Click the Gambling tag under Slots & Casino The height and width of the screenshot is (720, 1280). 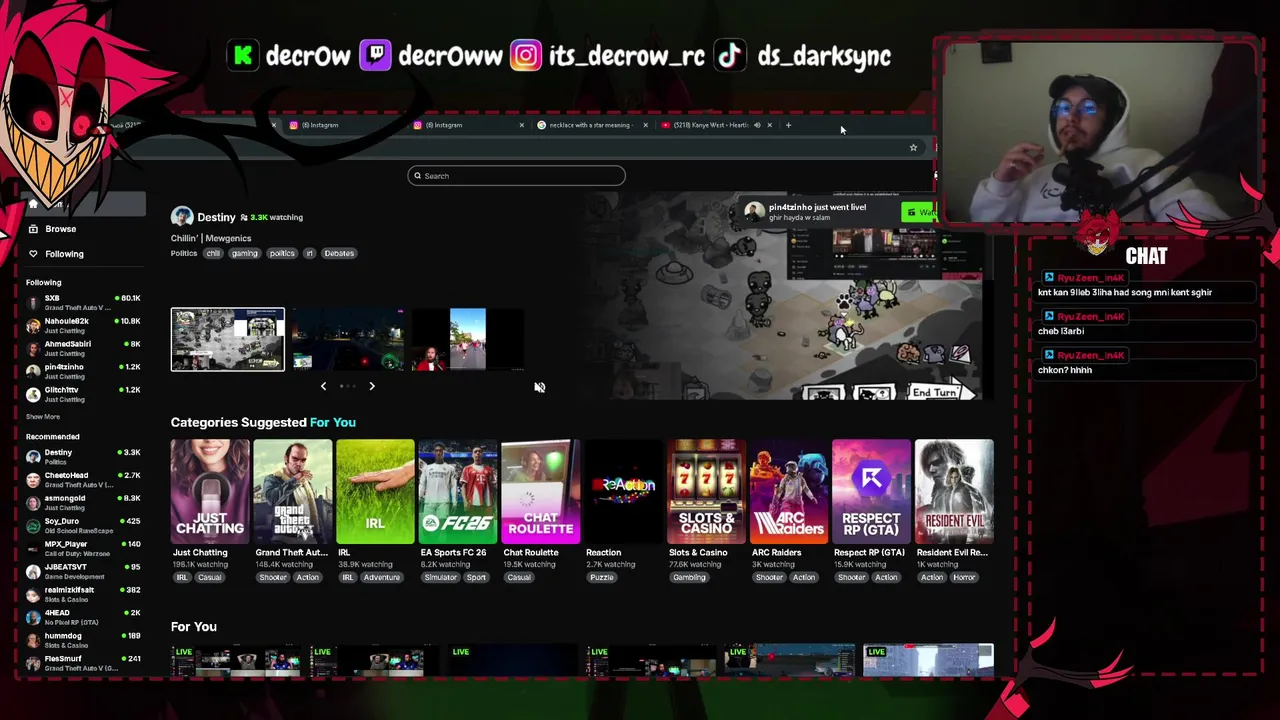(x=689, y=577)
